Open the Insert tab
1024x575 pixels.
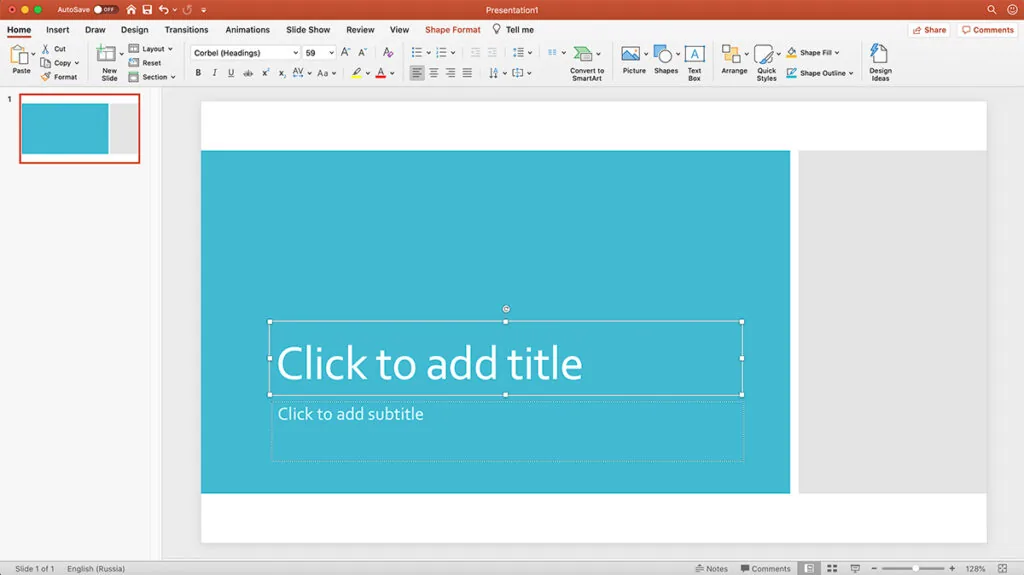click(x=57, y=30)
